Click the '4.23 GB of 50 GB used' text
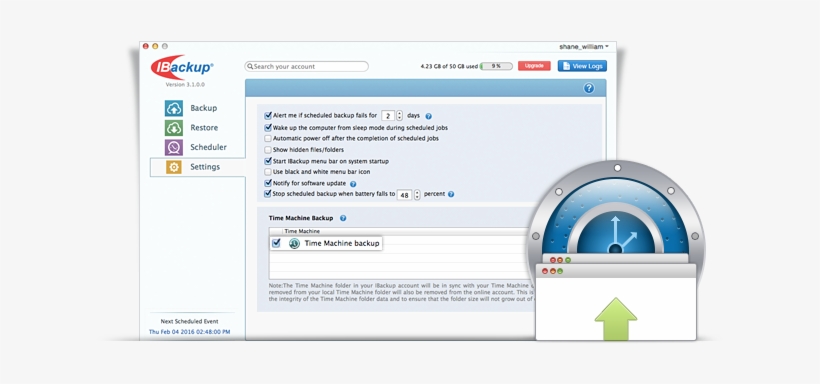Image resolution: width=820 pixels, height=384 pixels. coord(449,66)
